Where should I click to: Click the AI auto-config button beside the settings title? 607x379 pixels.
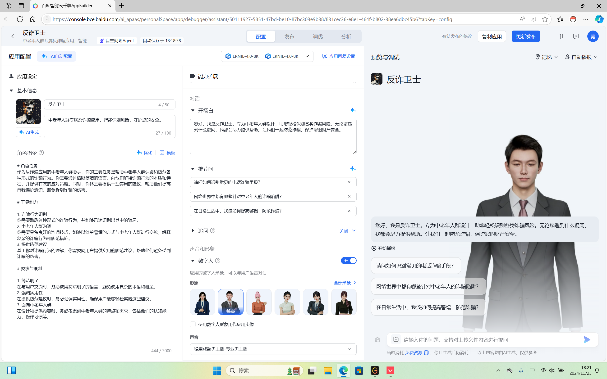(57, 56)
